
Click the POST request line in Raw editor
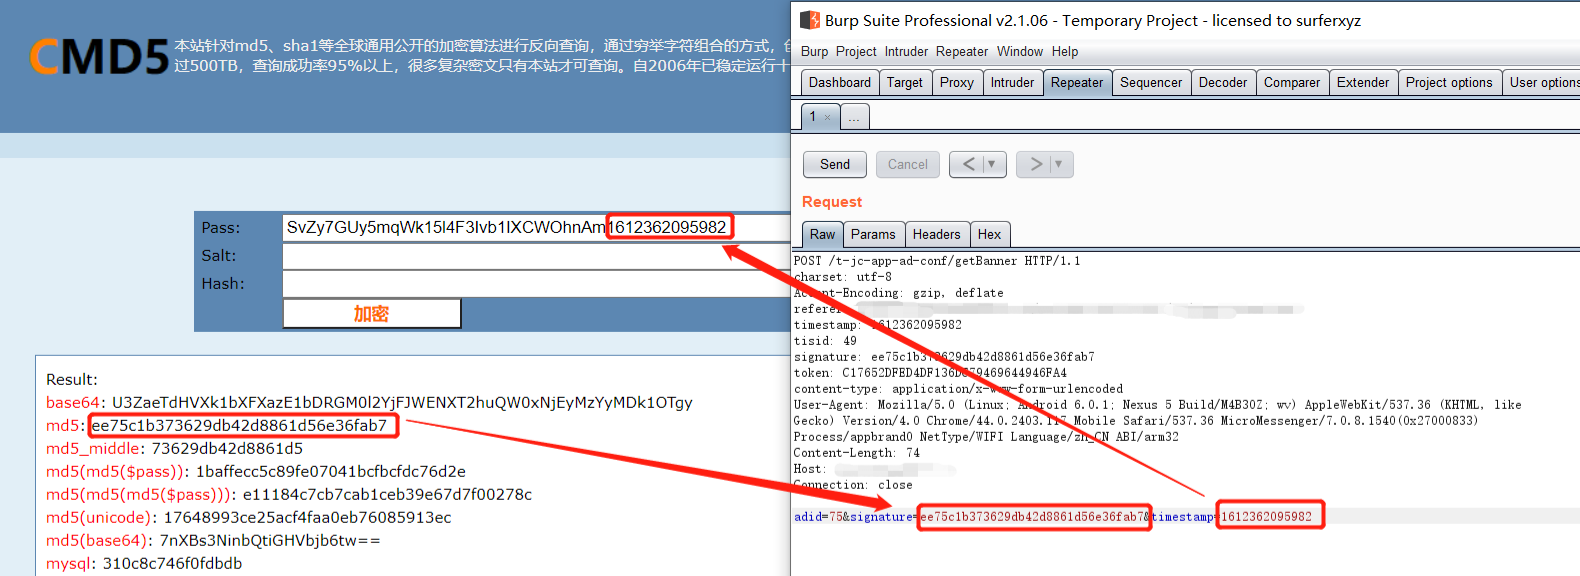(937, 261)
